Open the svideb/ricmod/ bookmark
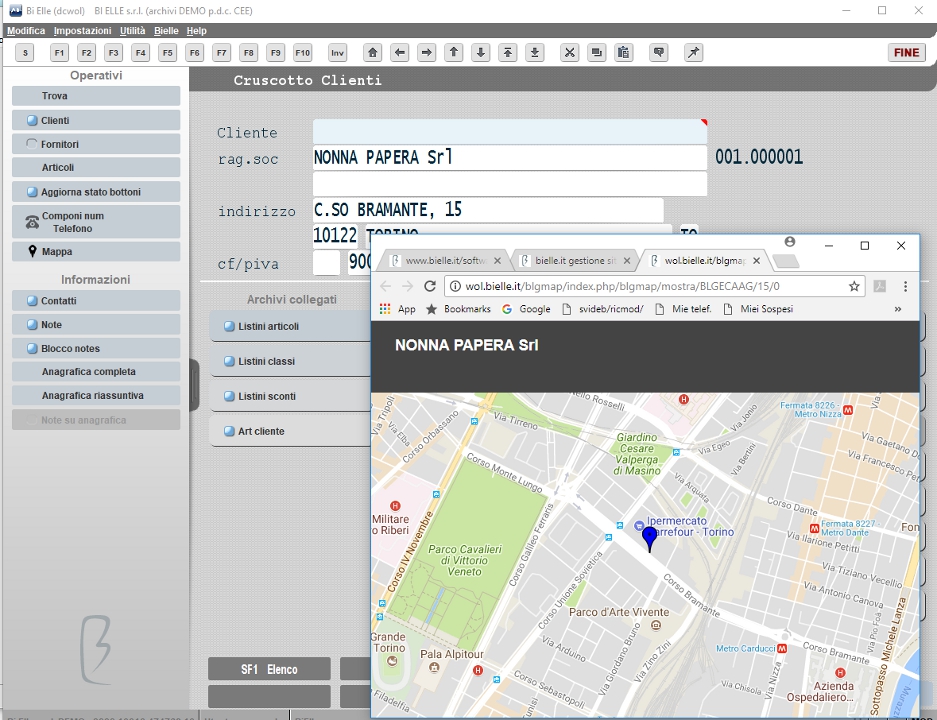The width and height of the screenshot is (937, 720). coord(603,309)
